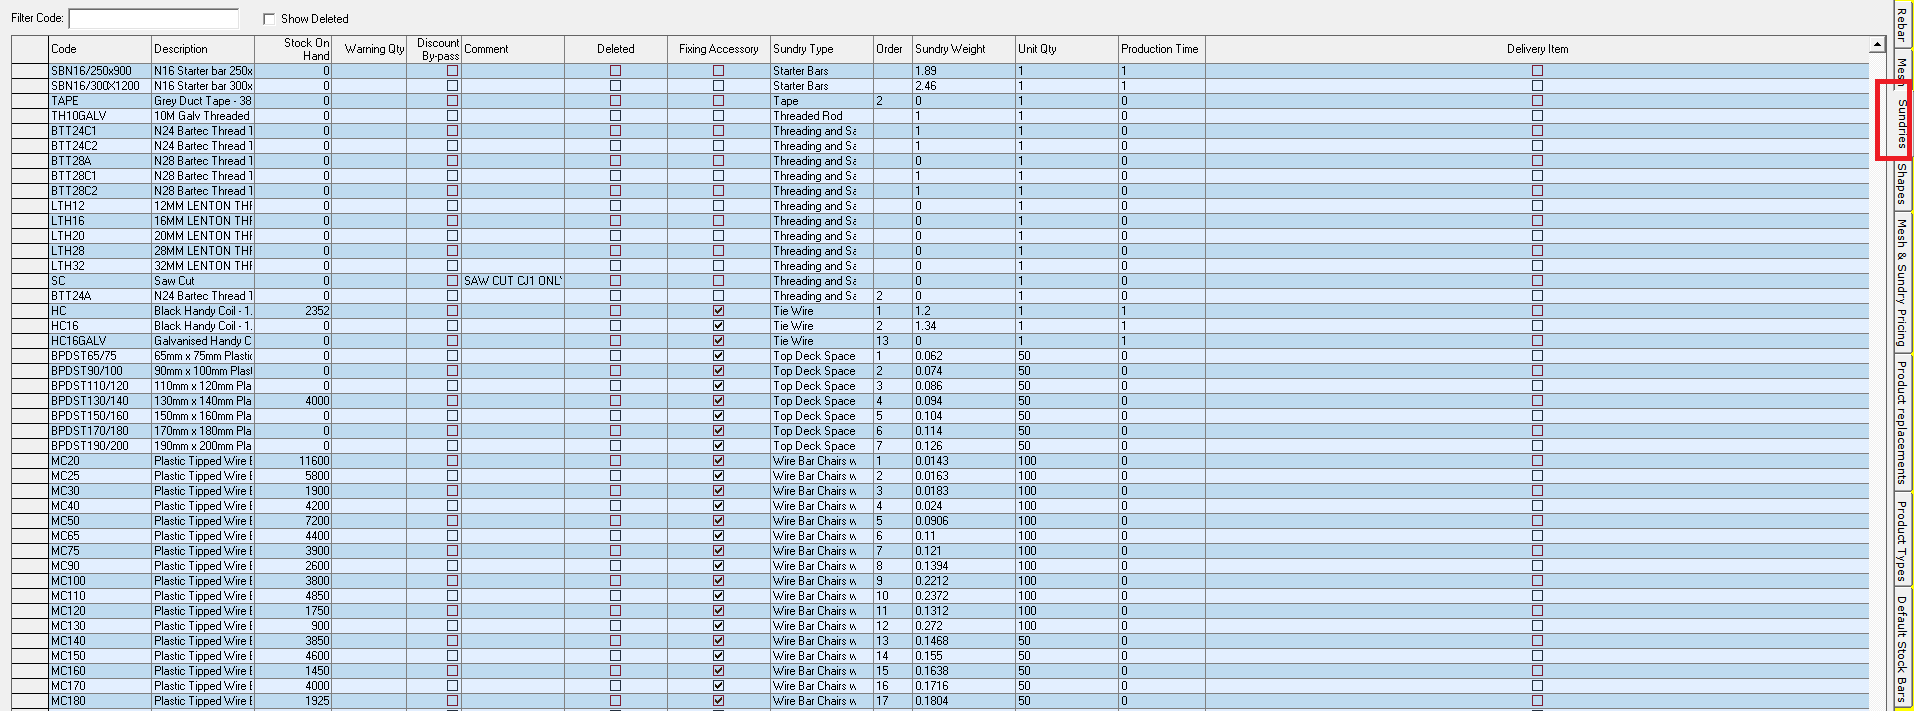Image resolution: width=1914 pixels, height=711 pixels.
Task: Toggle Discount By-pass checkbox for SC row
Action: coord(452,281)
